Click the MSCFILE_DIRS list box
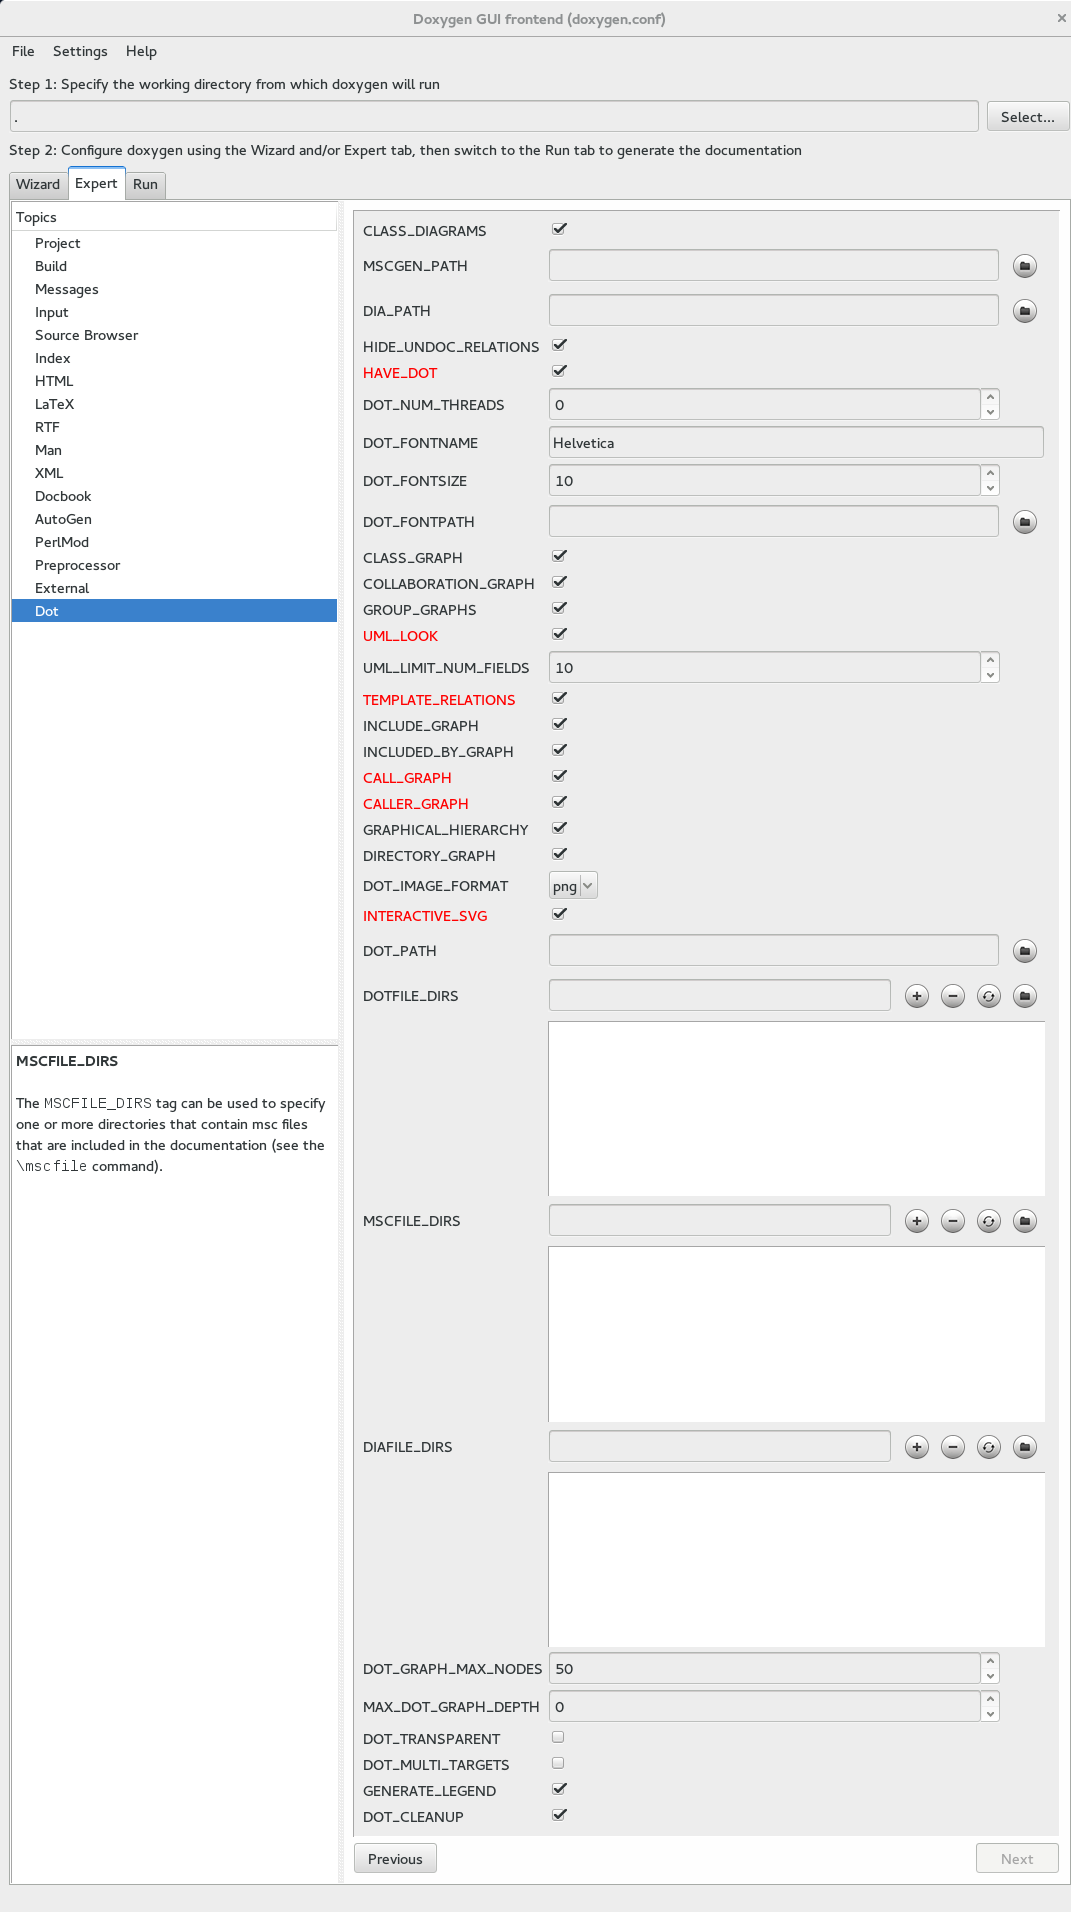This screenshot has height=1912, width=1071. [x=797, y=1334]
